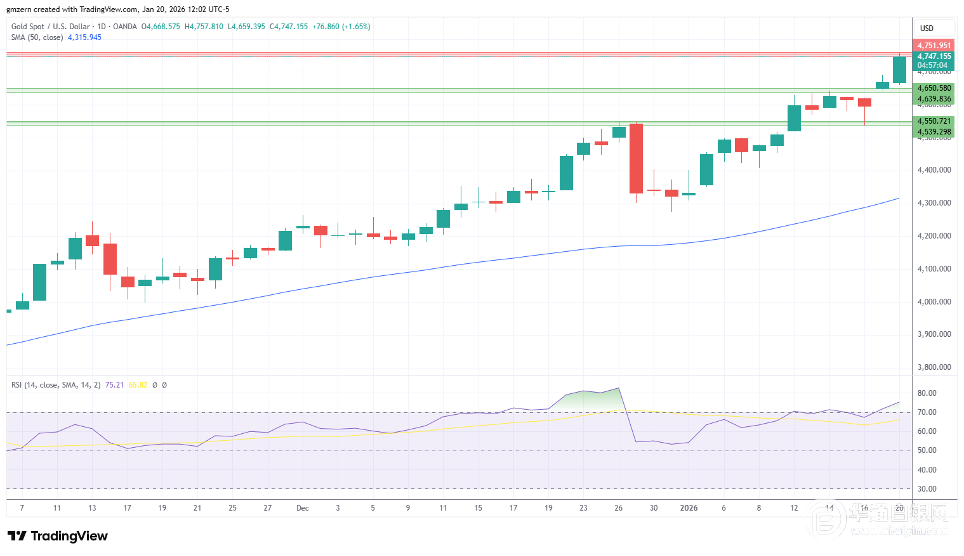
Task: Select the RSI (14, close, SMA, 14, 2) legend
Action: [54, 383]
